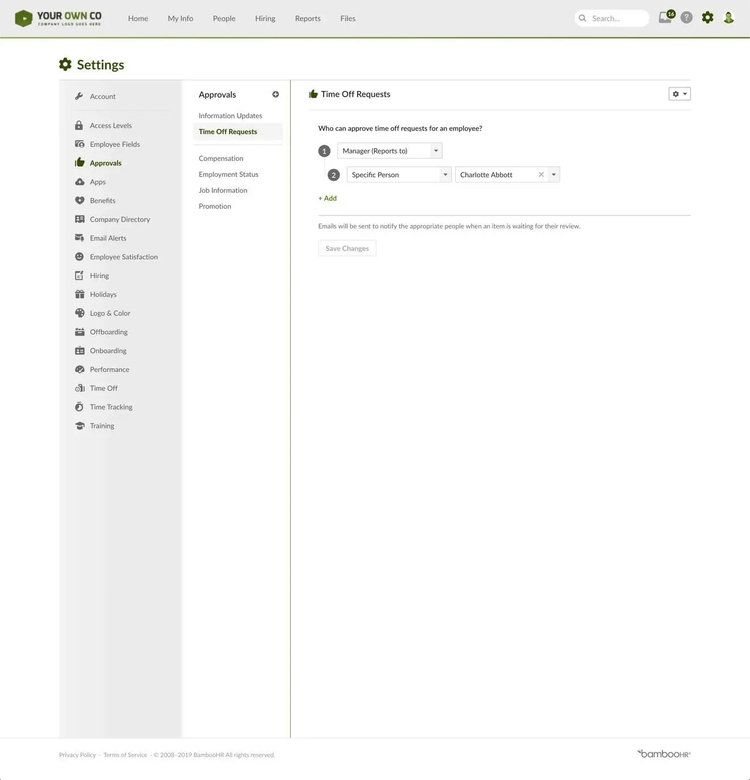Open Training settings label
This screenshot has height=780, width=750.
click(102, 426)
